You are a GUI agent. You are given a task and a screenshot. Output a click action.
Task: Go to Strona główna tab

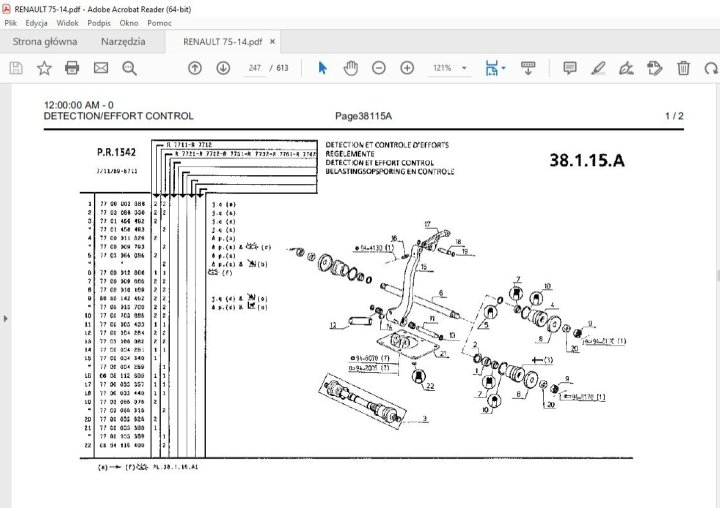coord(43,42)
